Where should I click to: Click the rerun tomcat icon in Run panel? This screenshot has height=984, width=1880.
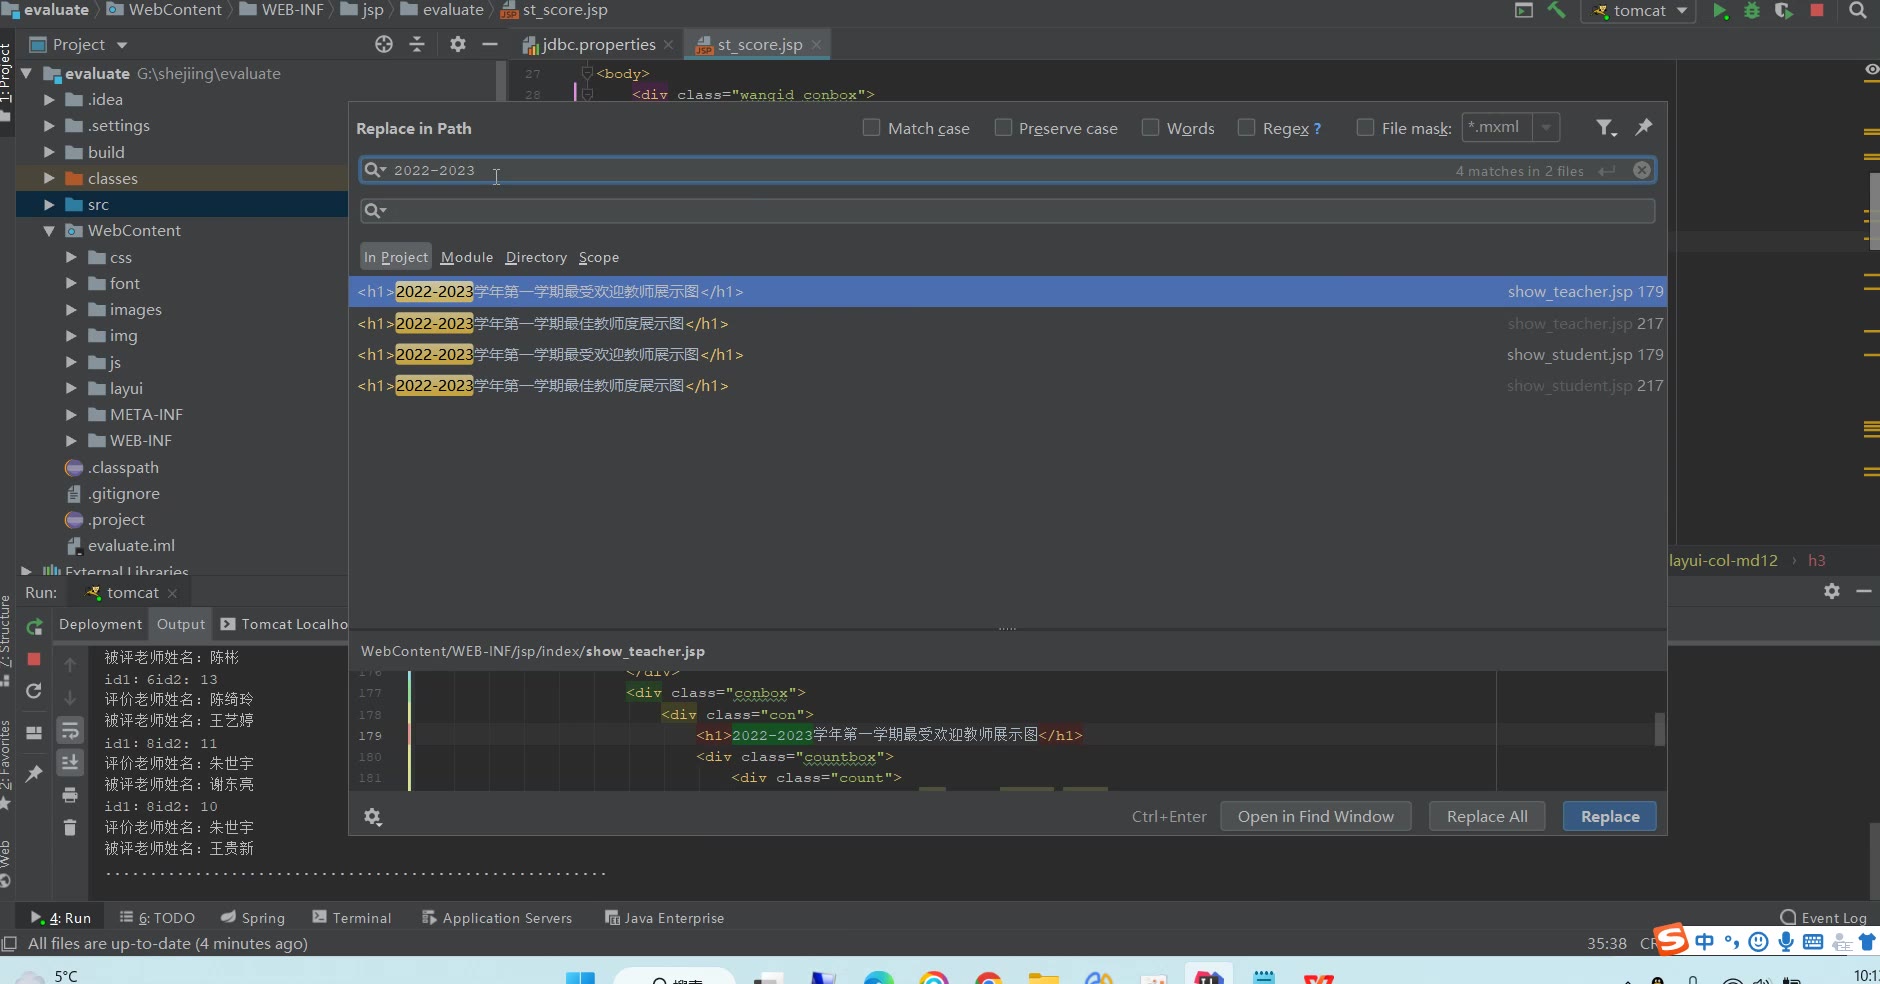[34, 626]
